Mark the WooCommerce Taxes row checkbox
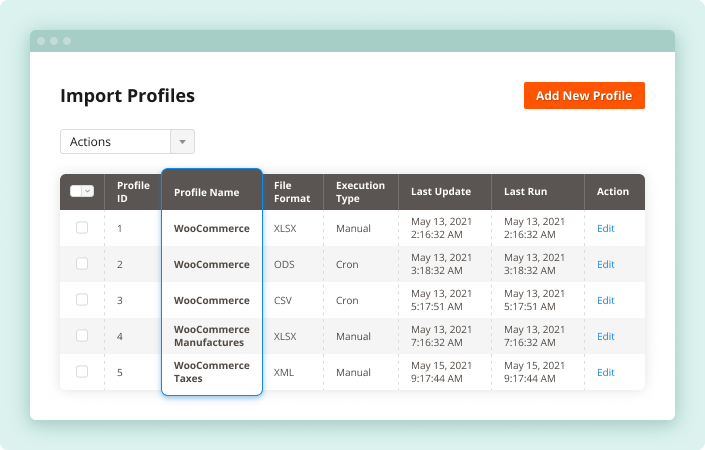This screenshot has width=705, height=450. pos(82,372)
